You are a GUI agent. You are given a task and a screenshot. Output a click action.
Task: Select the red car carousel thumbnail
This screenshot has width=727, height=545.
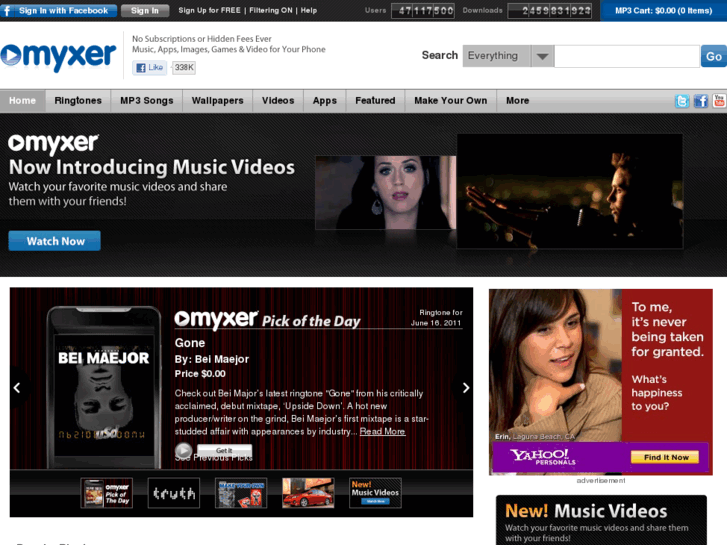[308, 493]
